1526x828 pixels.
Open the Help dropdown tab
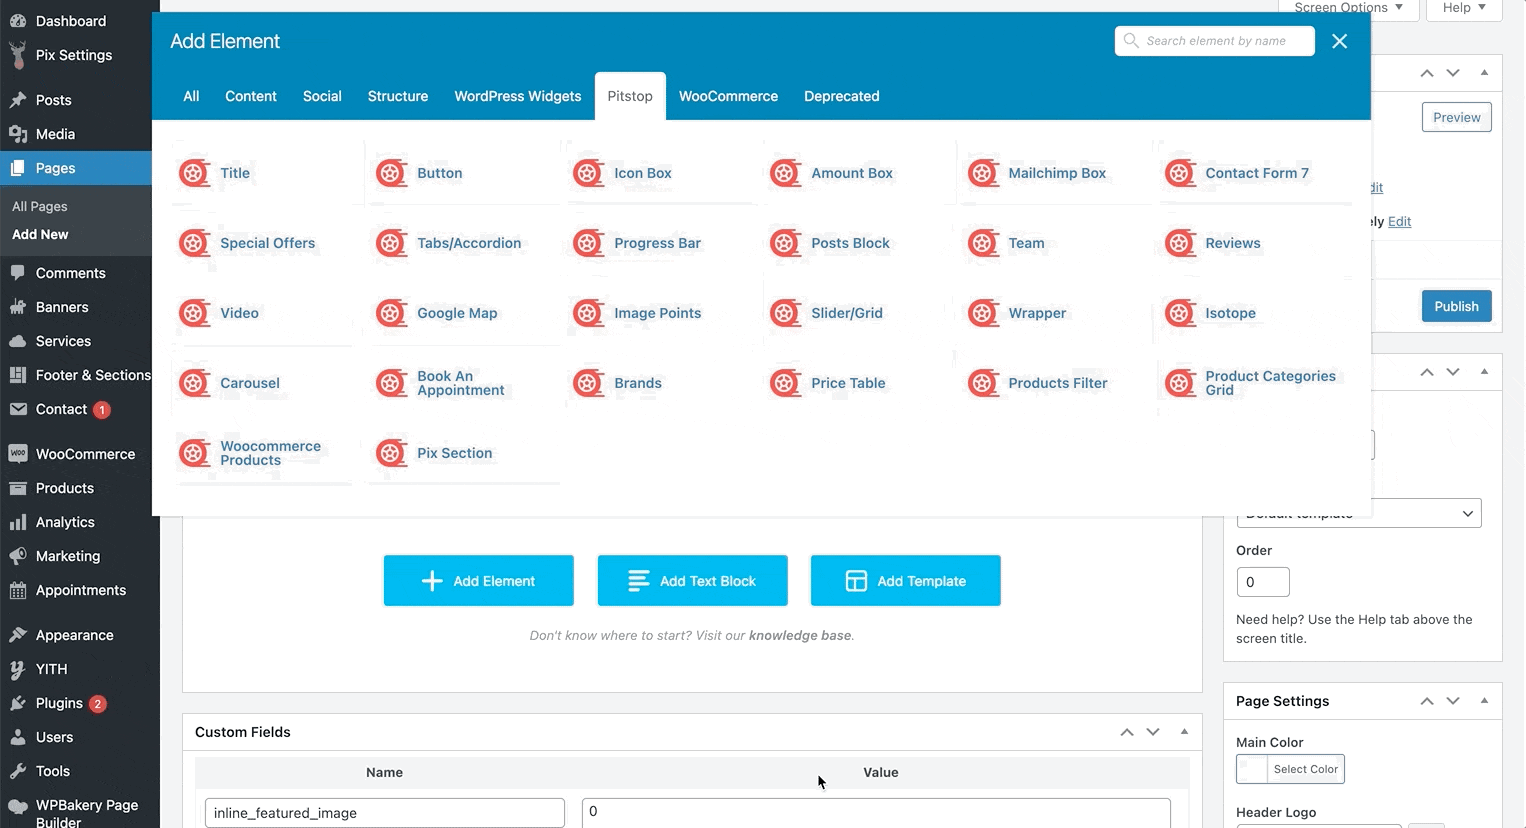point(1464,8)
